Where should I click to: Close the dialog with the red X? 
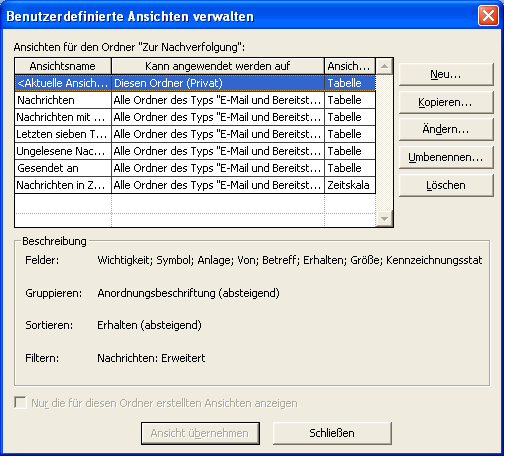click(488, 16)
